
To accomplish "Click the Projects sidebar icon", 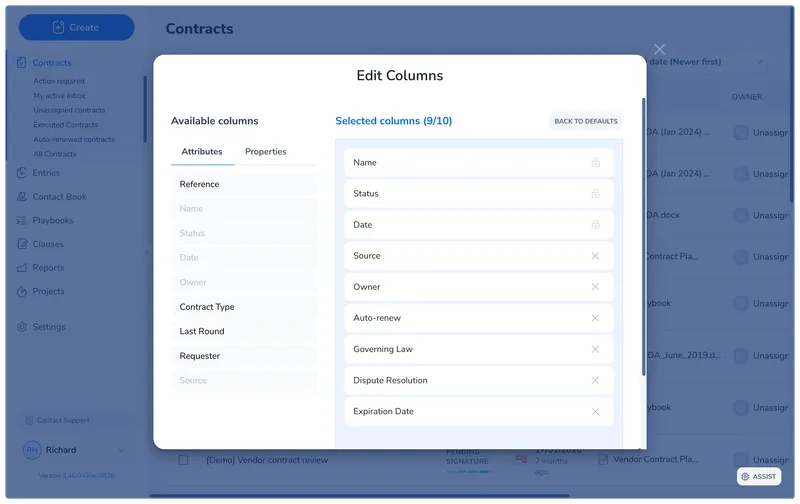I will tap(21, 291).
